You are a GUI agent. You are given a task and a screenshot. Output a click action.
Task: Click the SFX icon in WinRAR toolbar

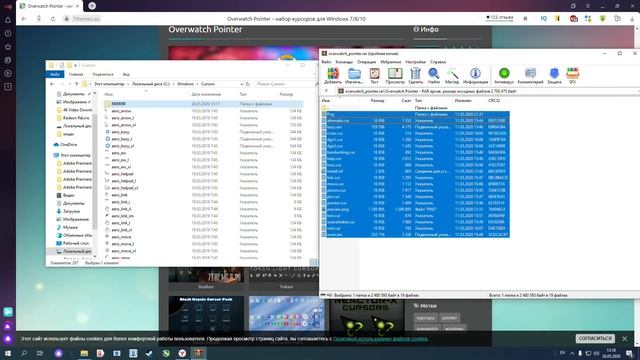tap(573, 76)
